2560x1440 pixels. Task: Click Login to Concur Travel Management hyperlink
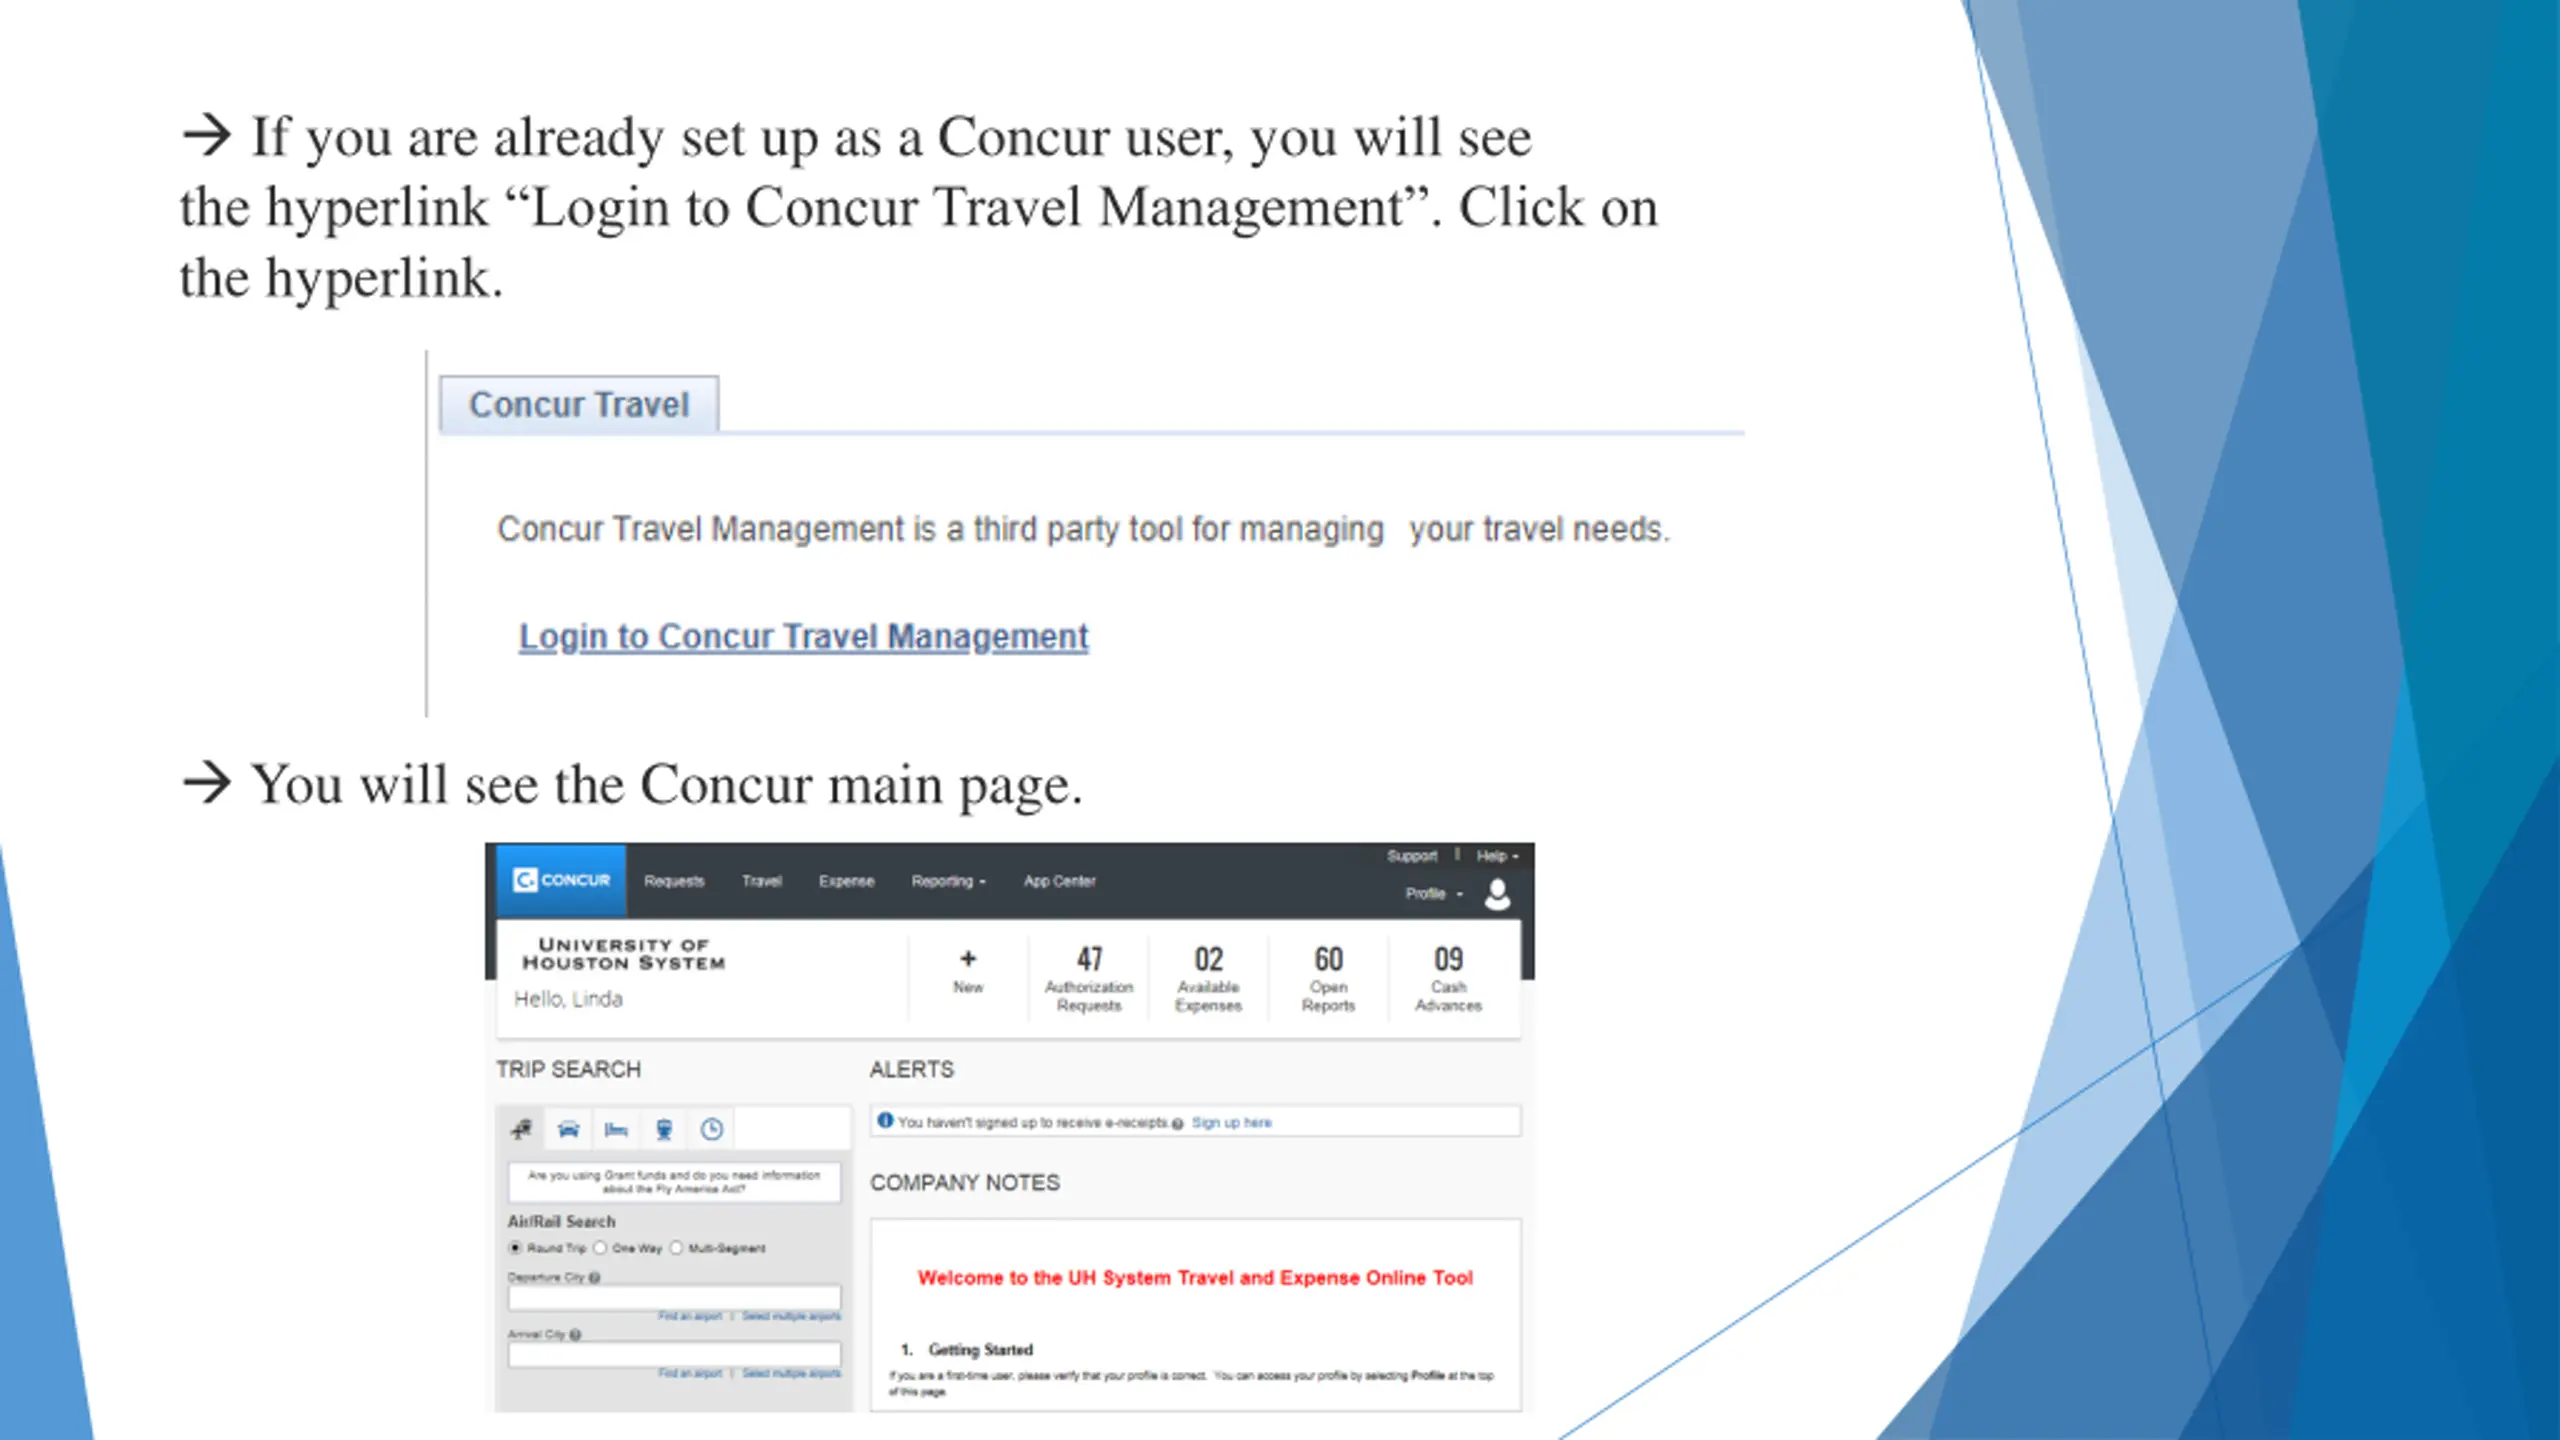(803, 637)
